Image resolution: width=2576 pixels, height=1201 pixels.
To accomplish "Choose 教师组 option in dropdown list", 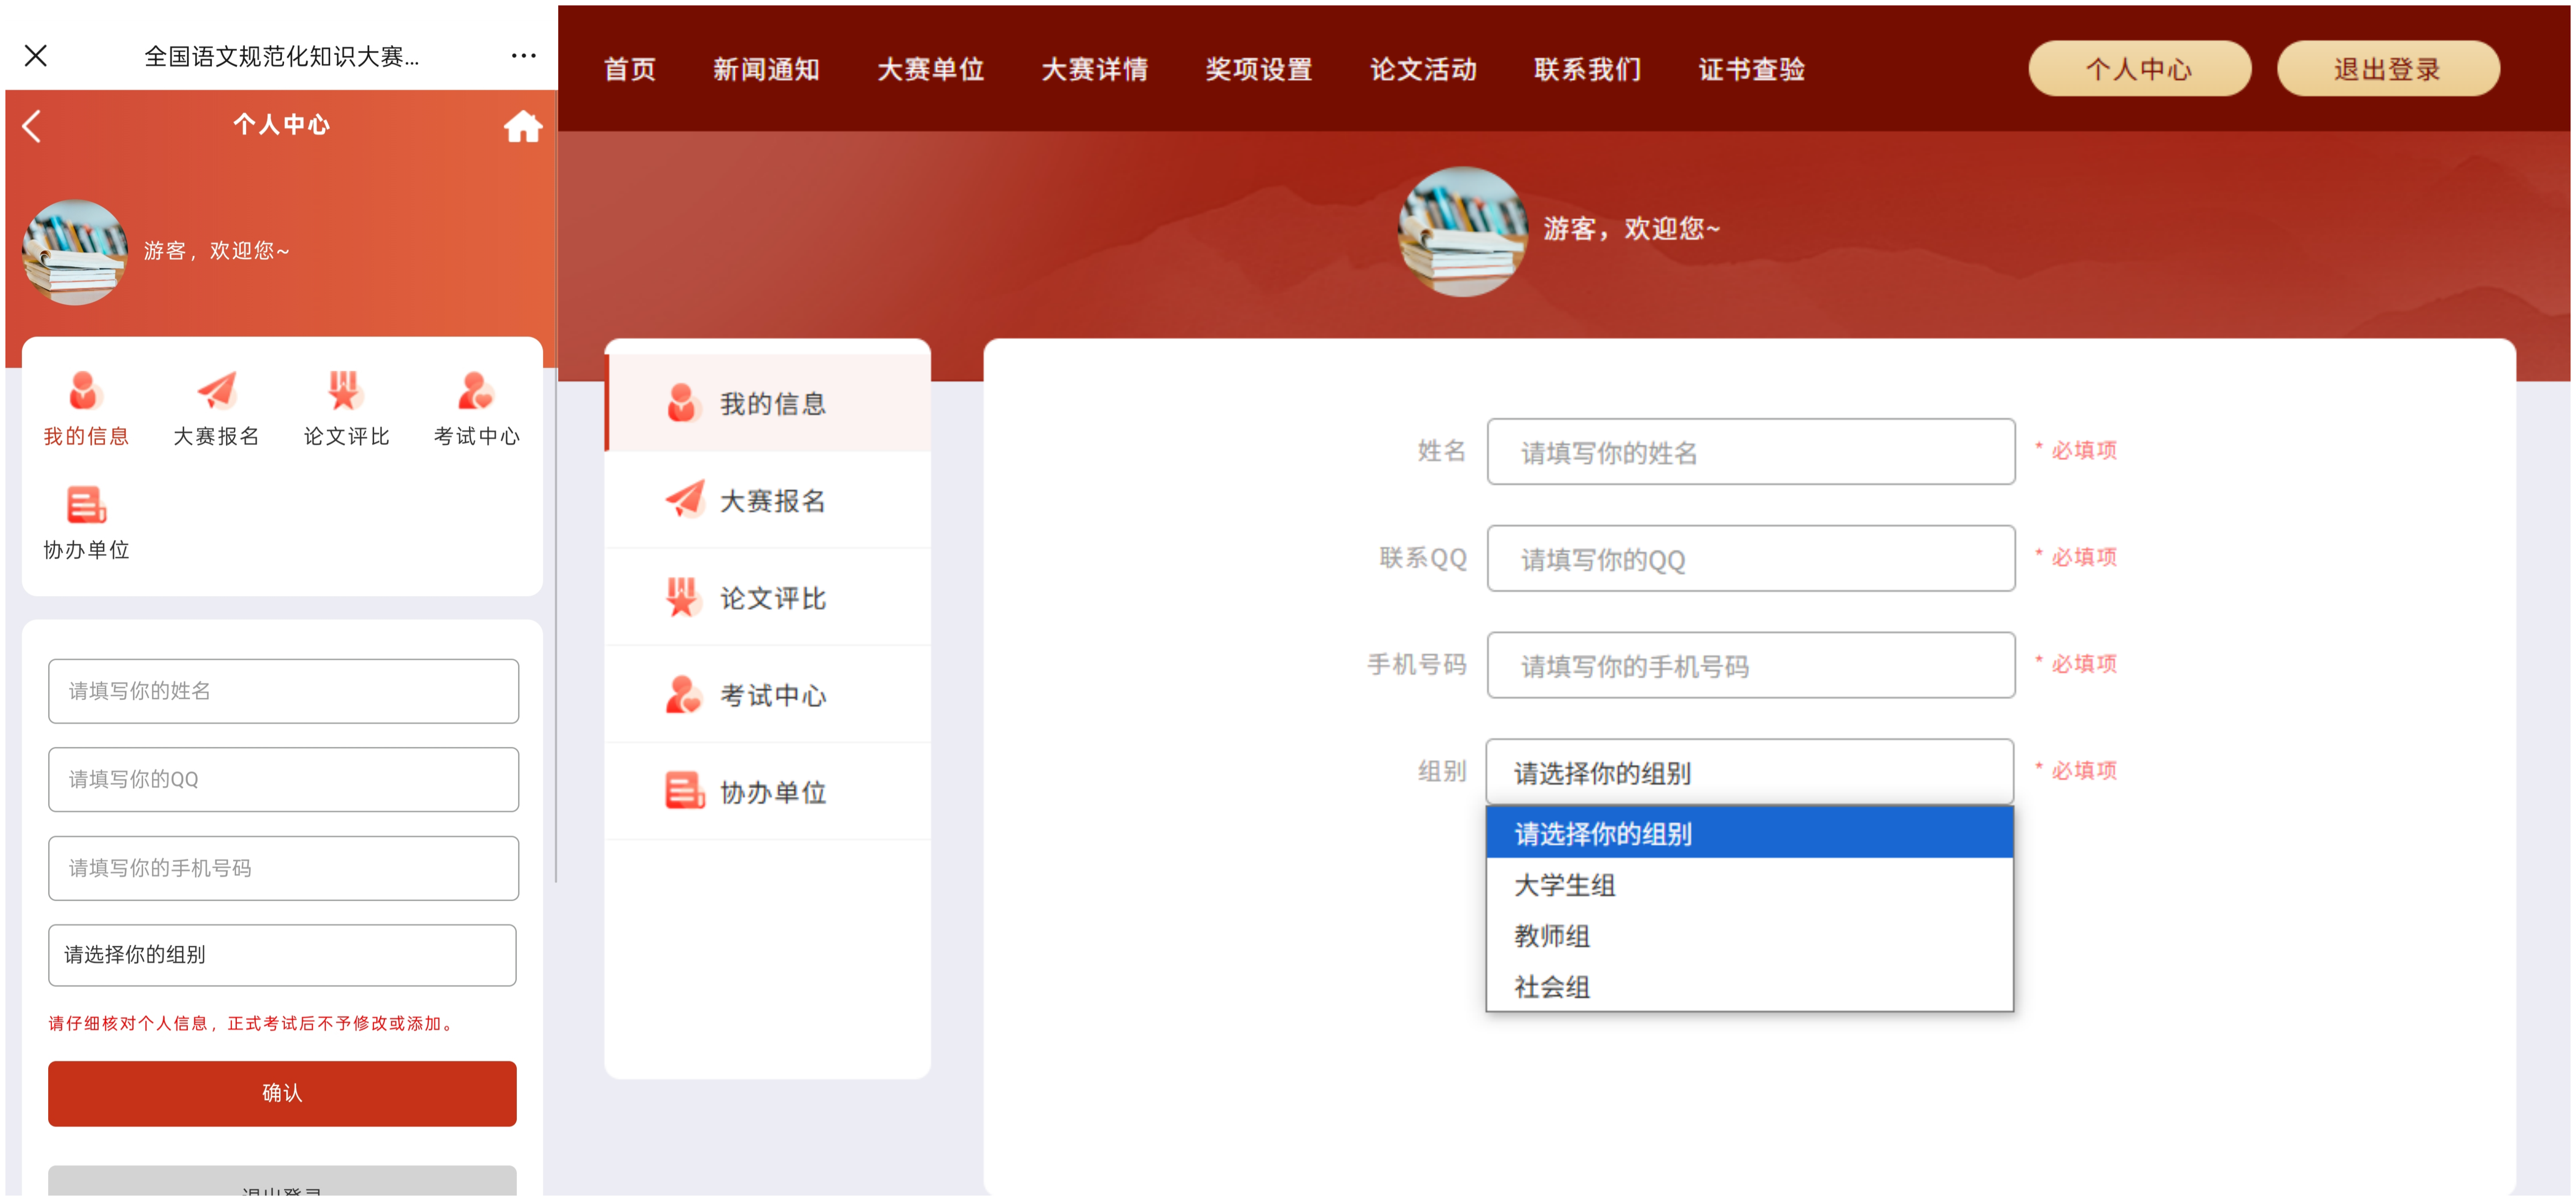I will click(x=1552, y=936).
